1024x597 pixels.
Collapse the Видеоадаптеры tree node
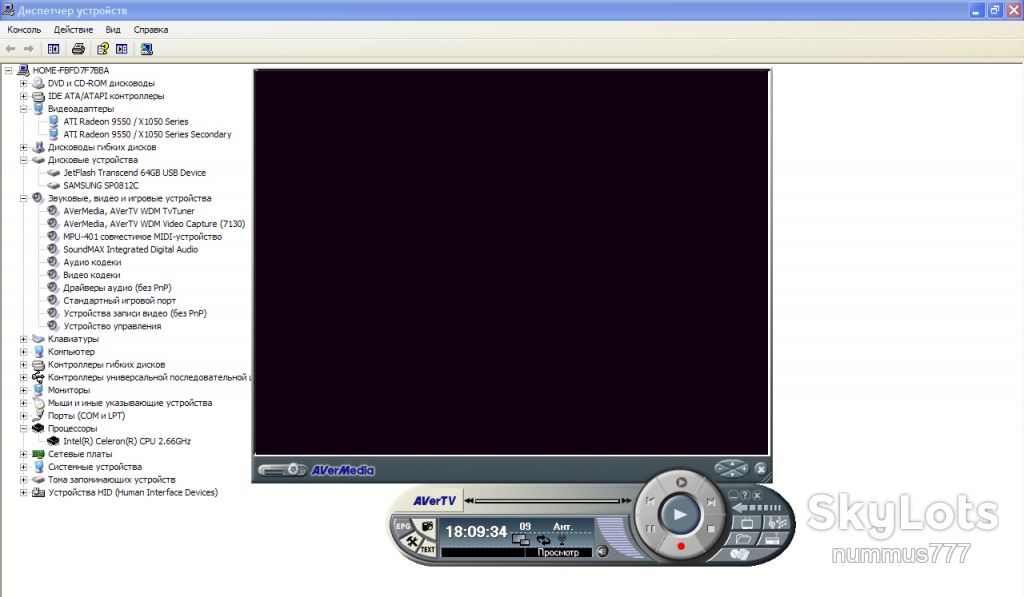pyautogui.click(x=24, y=109)
